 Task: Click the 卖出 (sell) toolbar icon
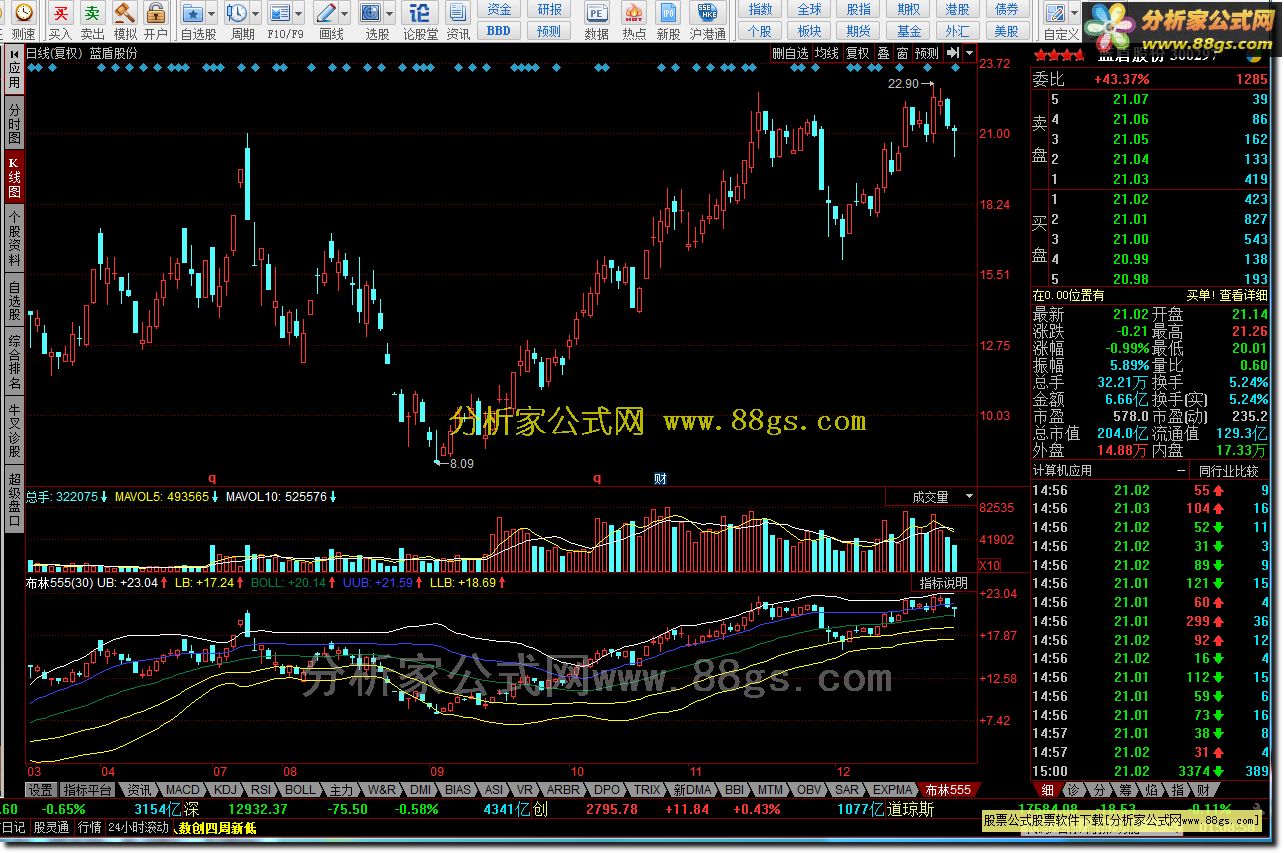tap(92, 13)
